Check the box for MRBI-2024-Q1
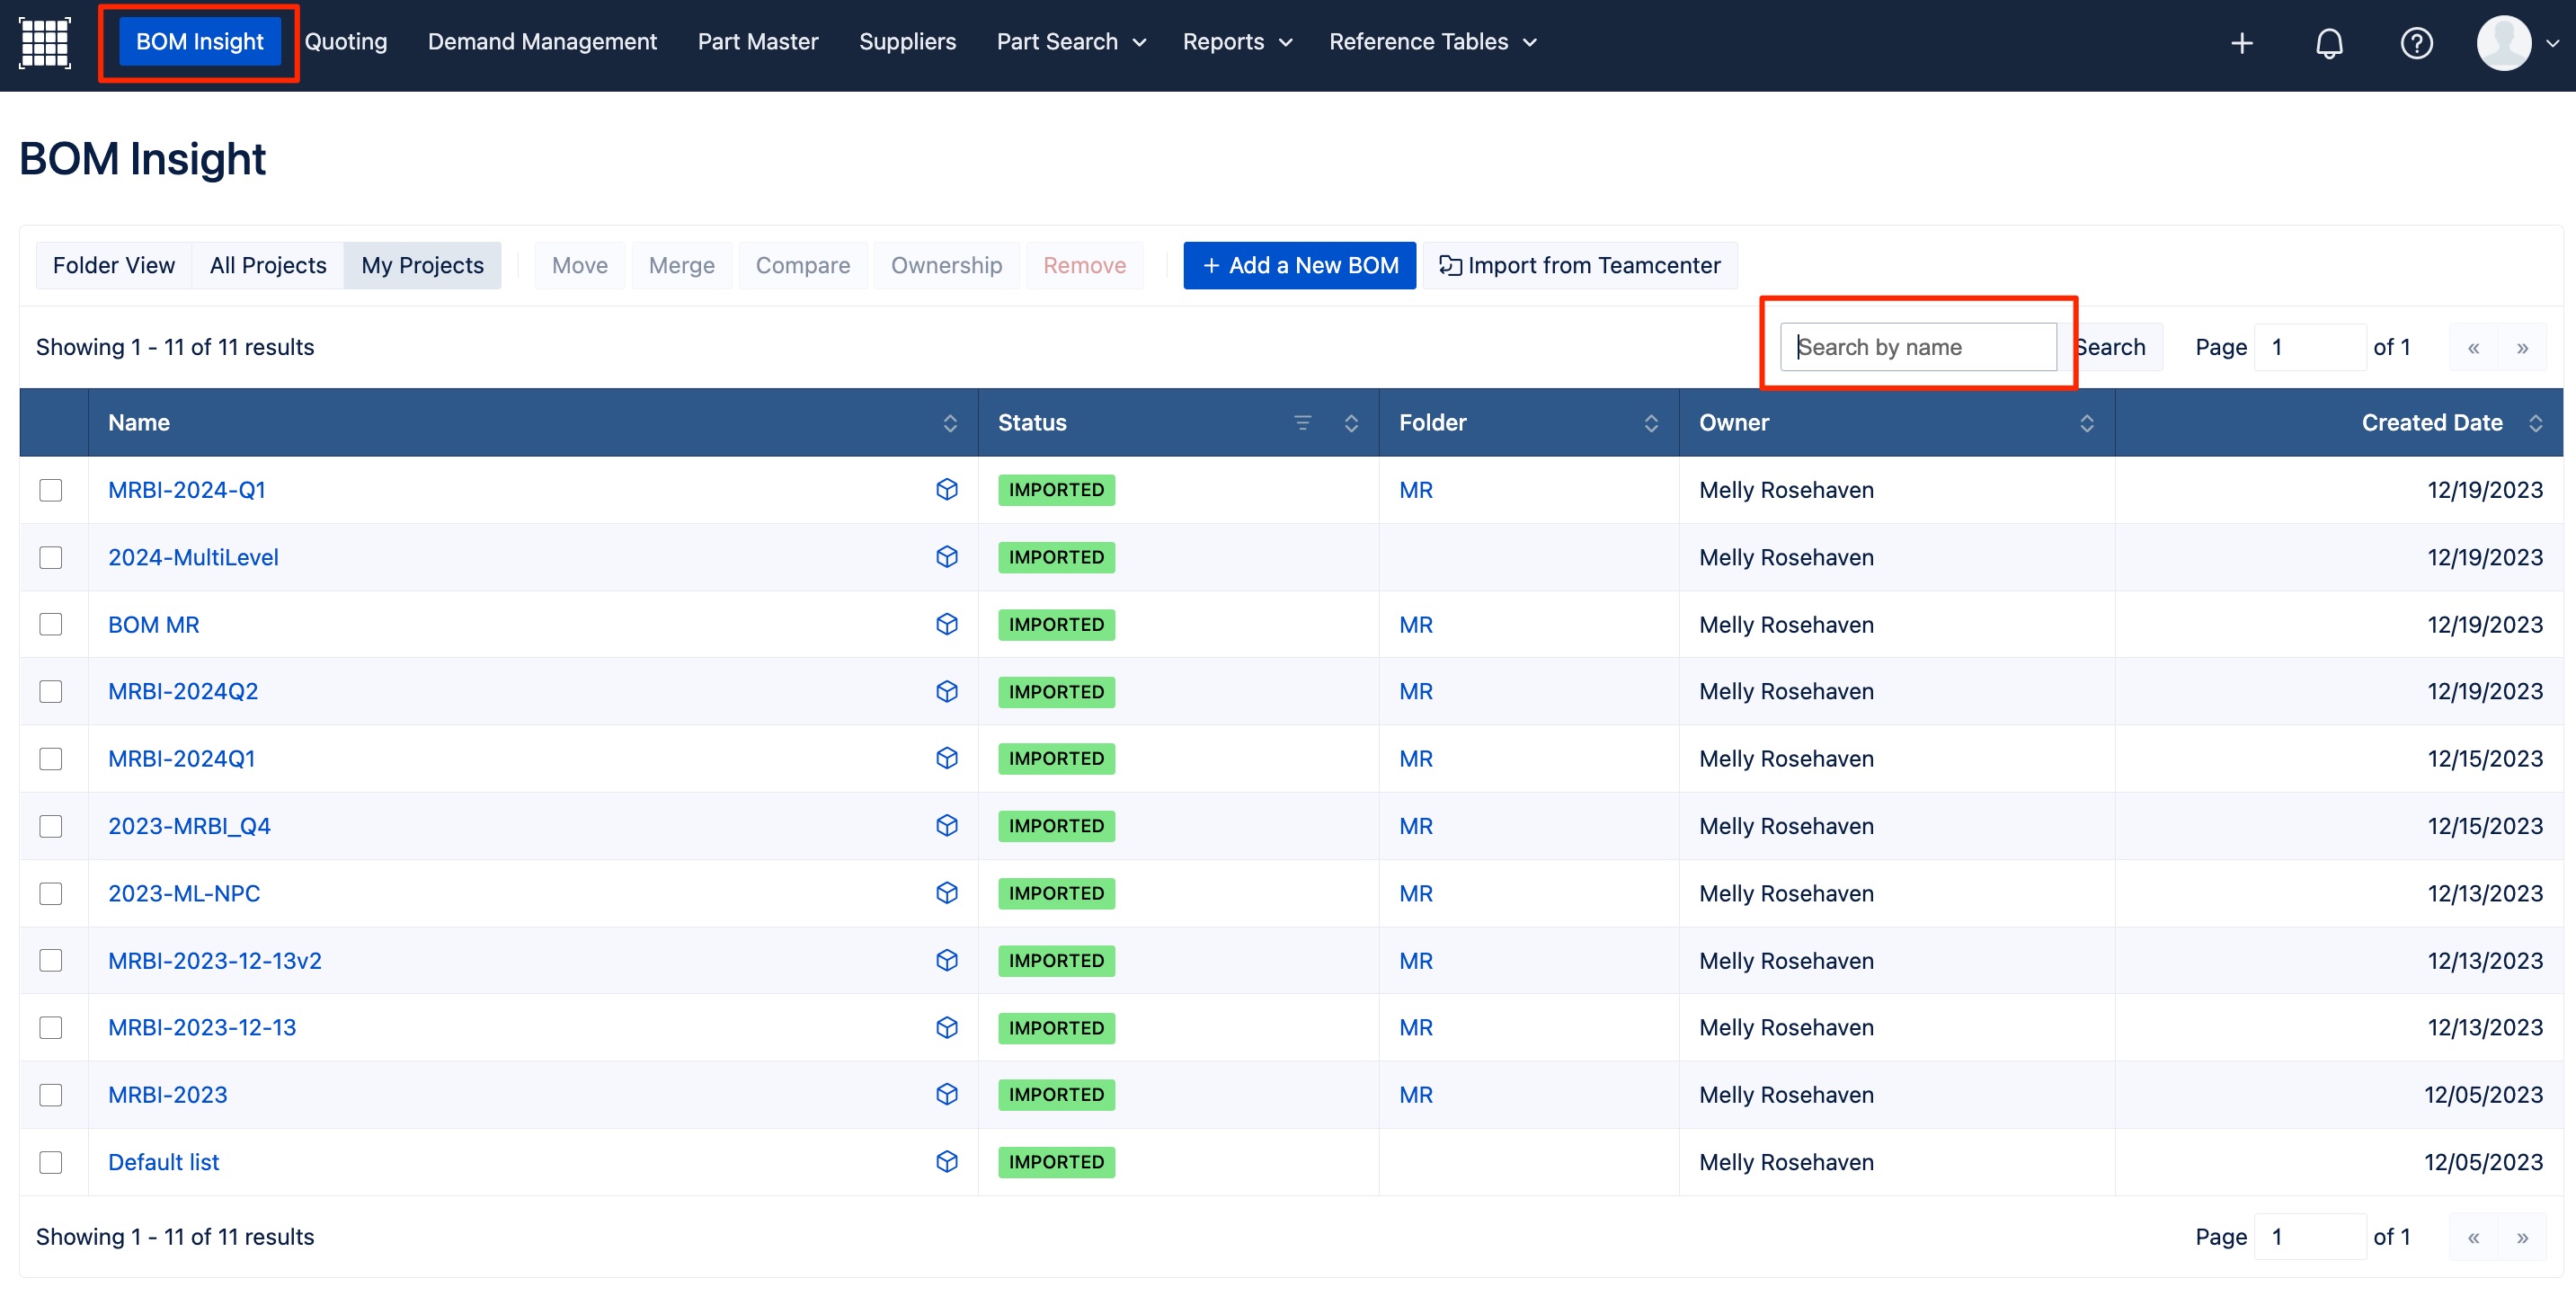 pyautogui.click(x=51, y=490)
